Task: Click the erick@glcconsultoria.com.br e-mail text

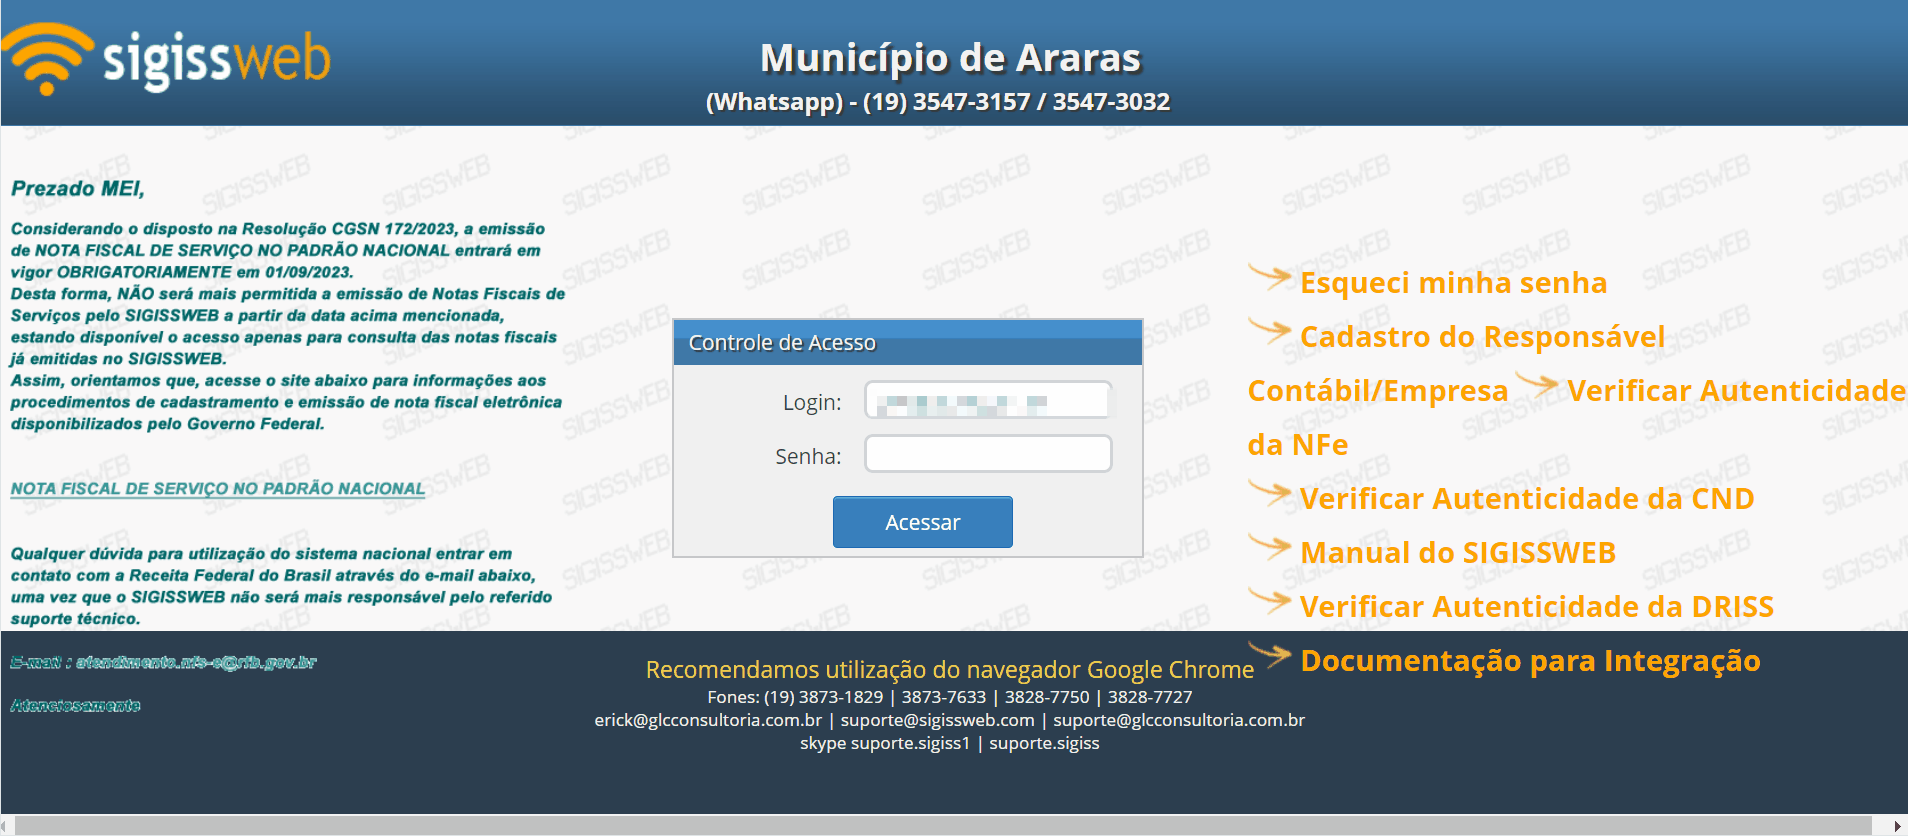Action: [708, 720]
